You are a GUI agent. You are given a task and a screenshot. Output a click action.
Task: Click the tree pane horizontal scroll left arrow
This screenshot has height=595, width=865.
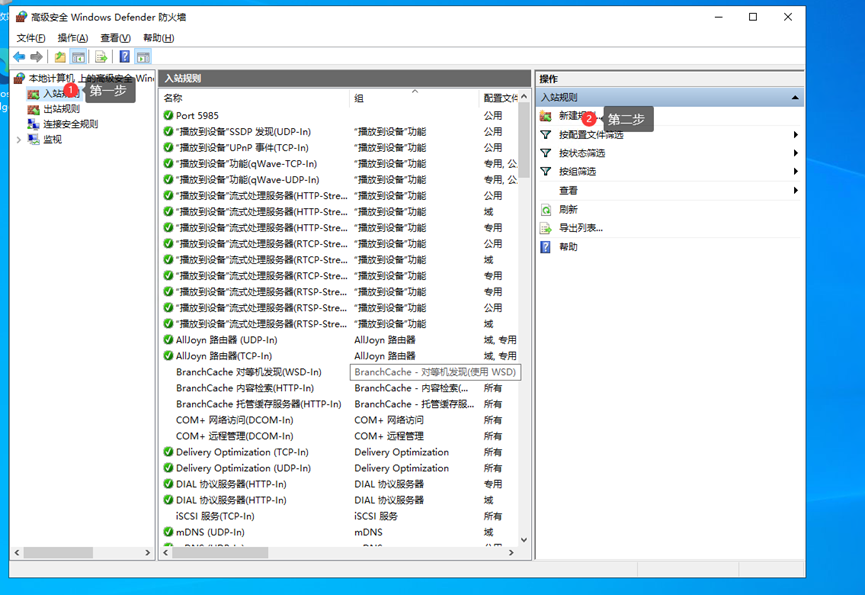click(x=17, y=553)
